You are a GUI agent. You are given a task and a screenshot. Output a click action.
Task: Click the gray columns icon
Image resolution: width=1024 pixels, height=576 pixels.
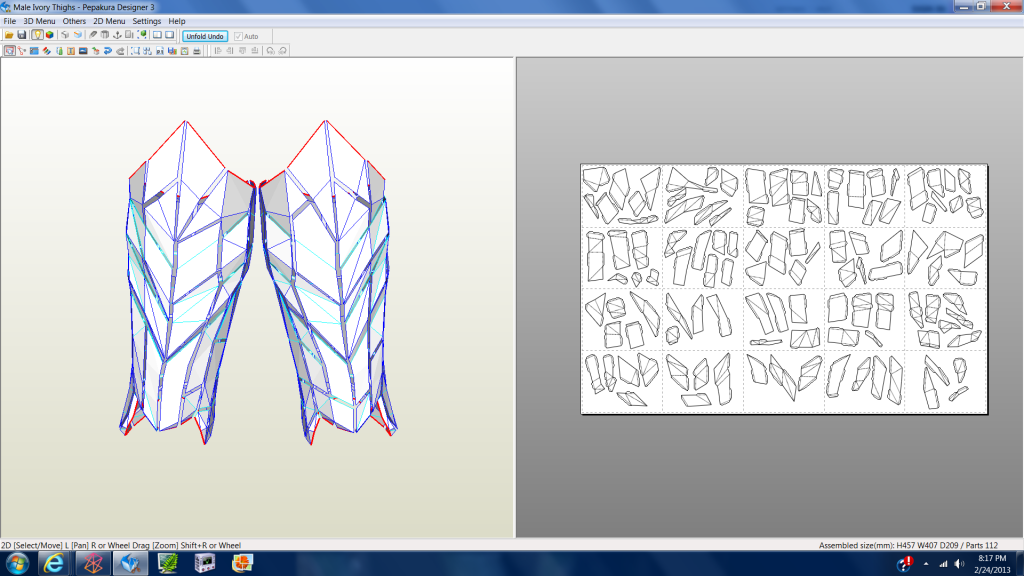(104, 35)
